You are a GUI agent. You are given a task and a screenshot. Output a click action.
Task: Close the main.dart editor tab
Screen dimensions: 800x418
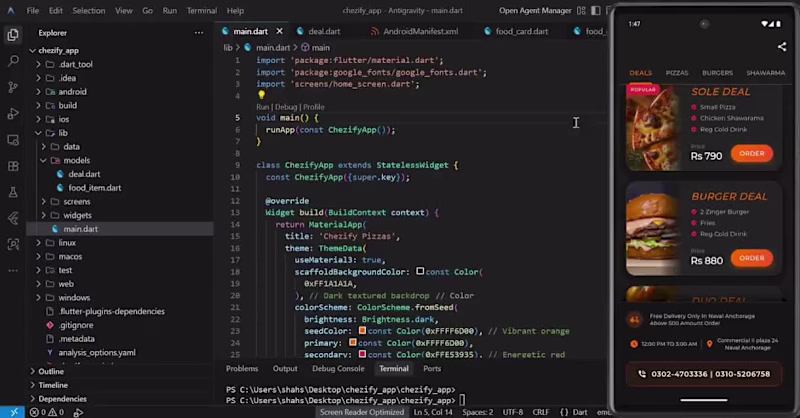tap(280, 31)
